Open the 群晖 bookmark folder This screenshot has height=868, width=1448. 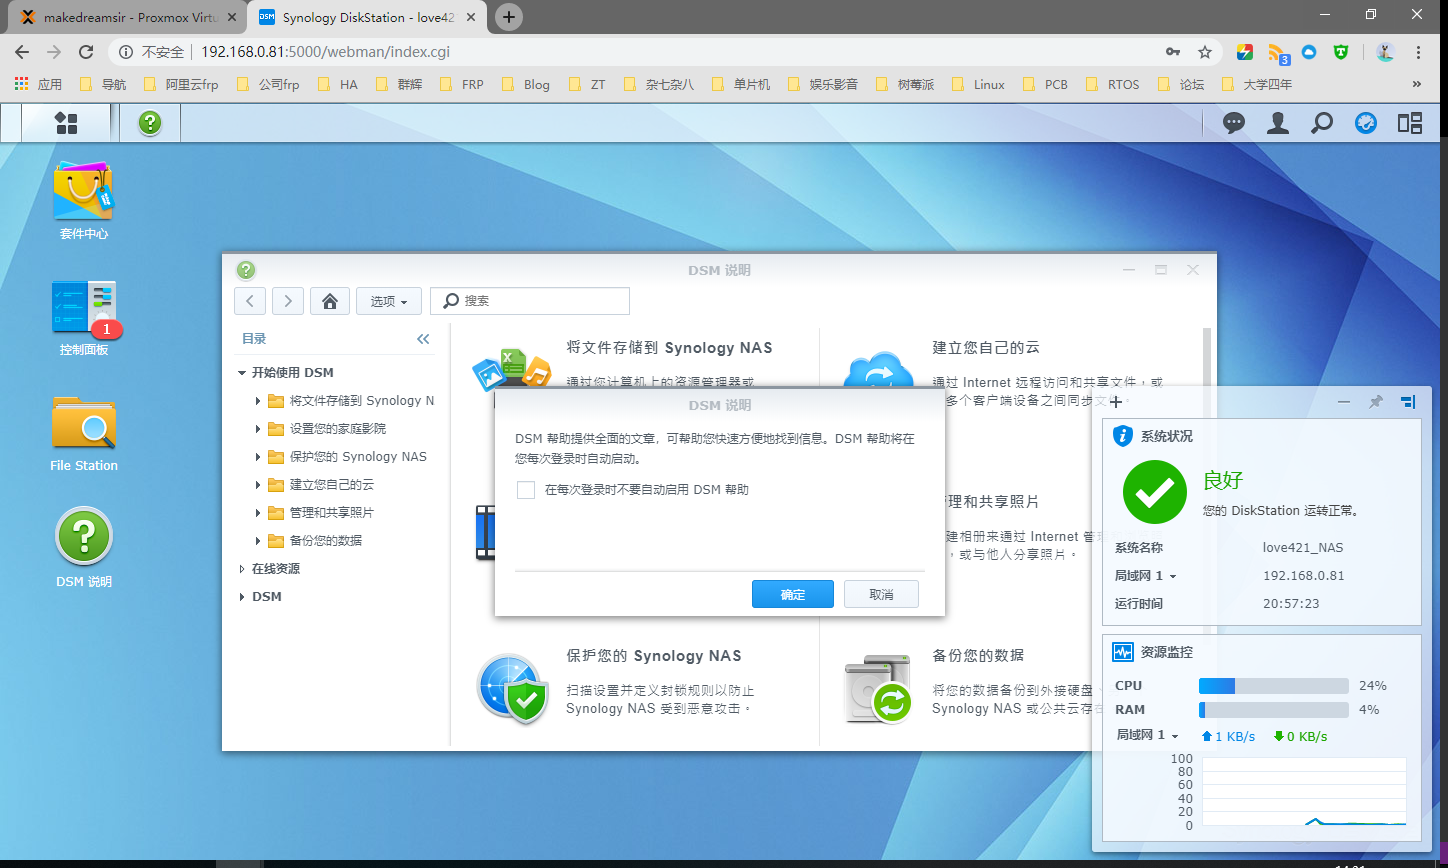point(398,84)
